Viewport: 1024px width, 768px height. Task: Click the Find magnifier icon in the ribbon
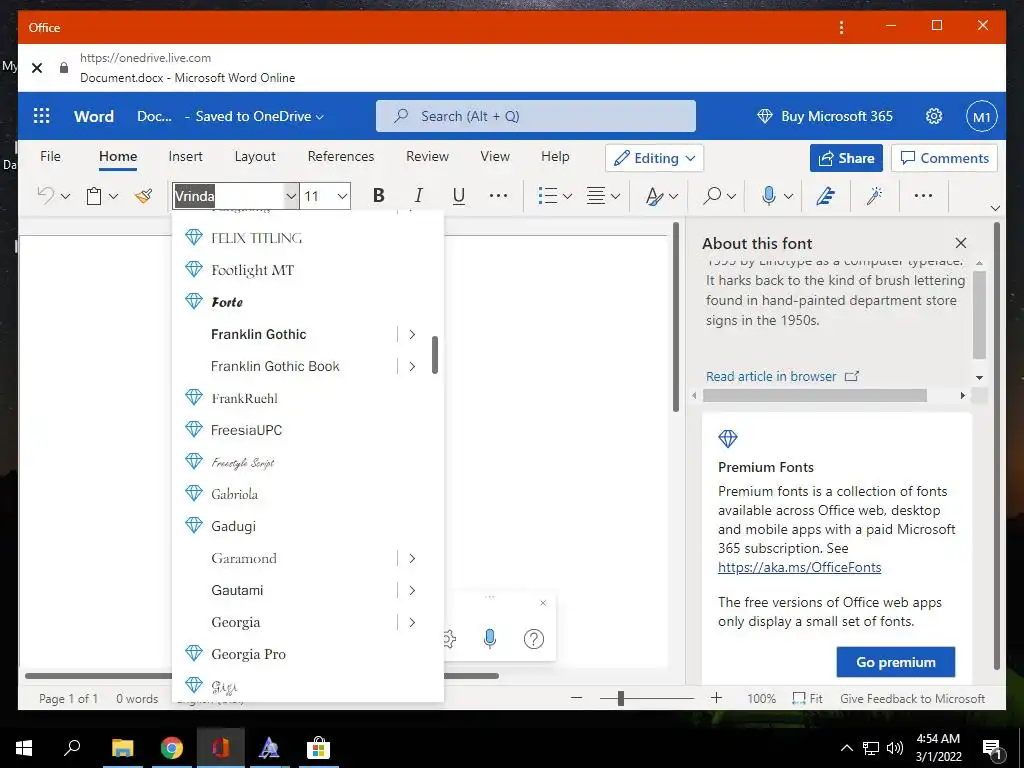point(712,195)
